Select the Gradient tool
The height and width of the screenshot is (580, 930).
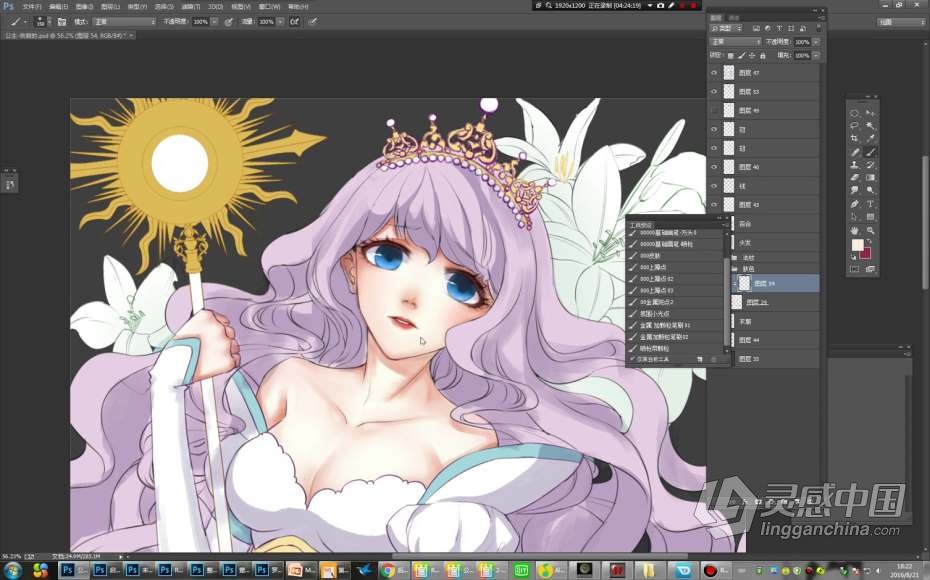pyautogui.click(x=870, y=177)
